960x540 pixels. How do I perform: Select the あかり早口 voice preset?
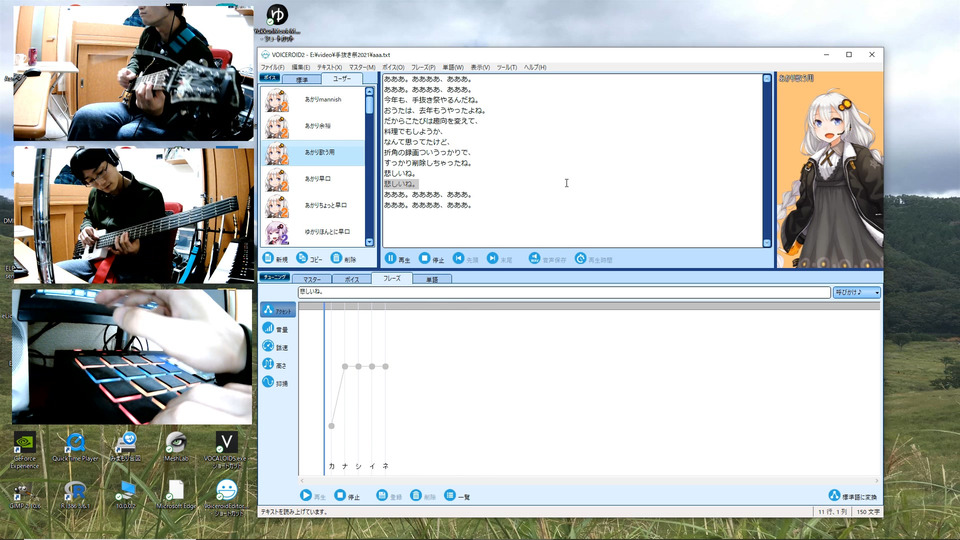tap(313, 179)
